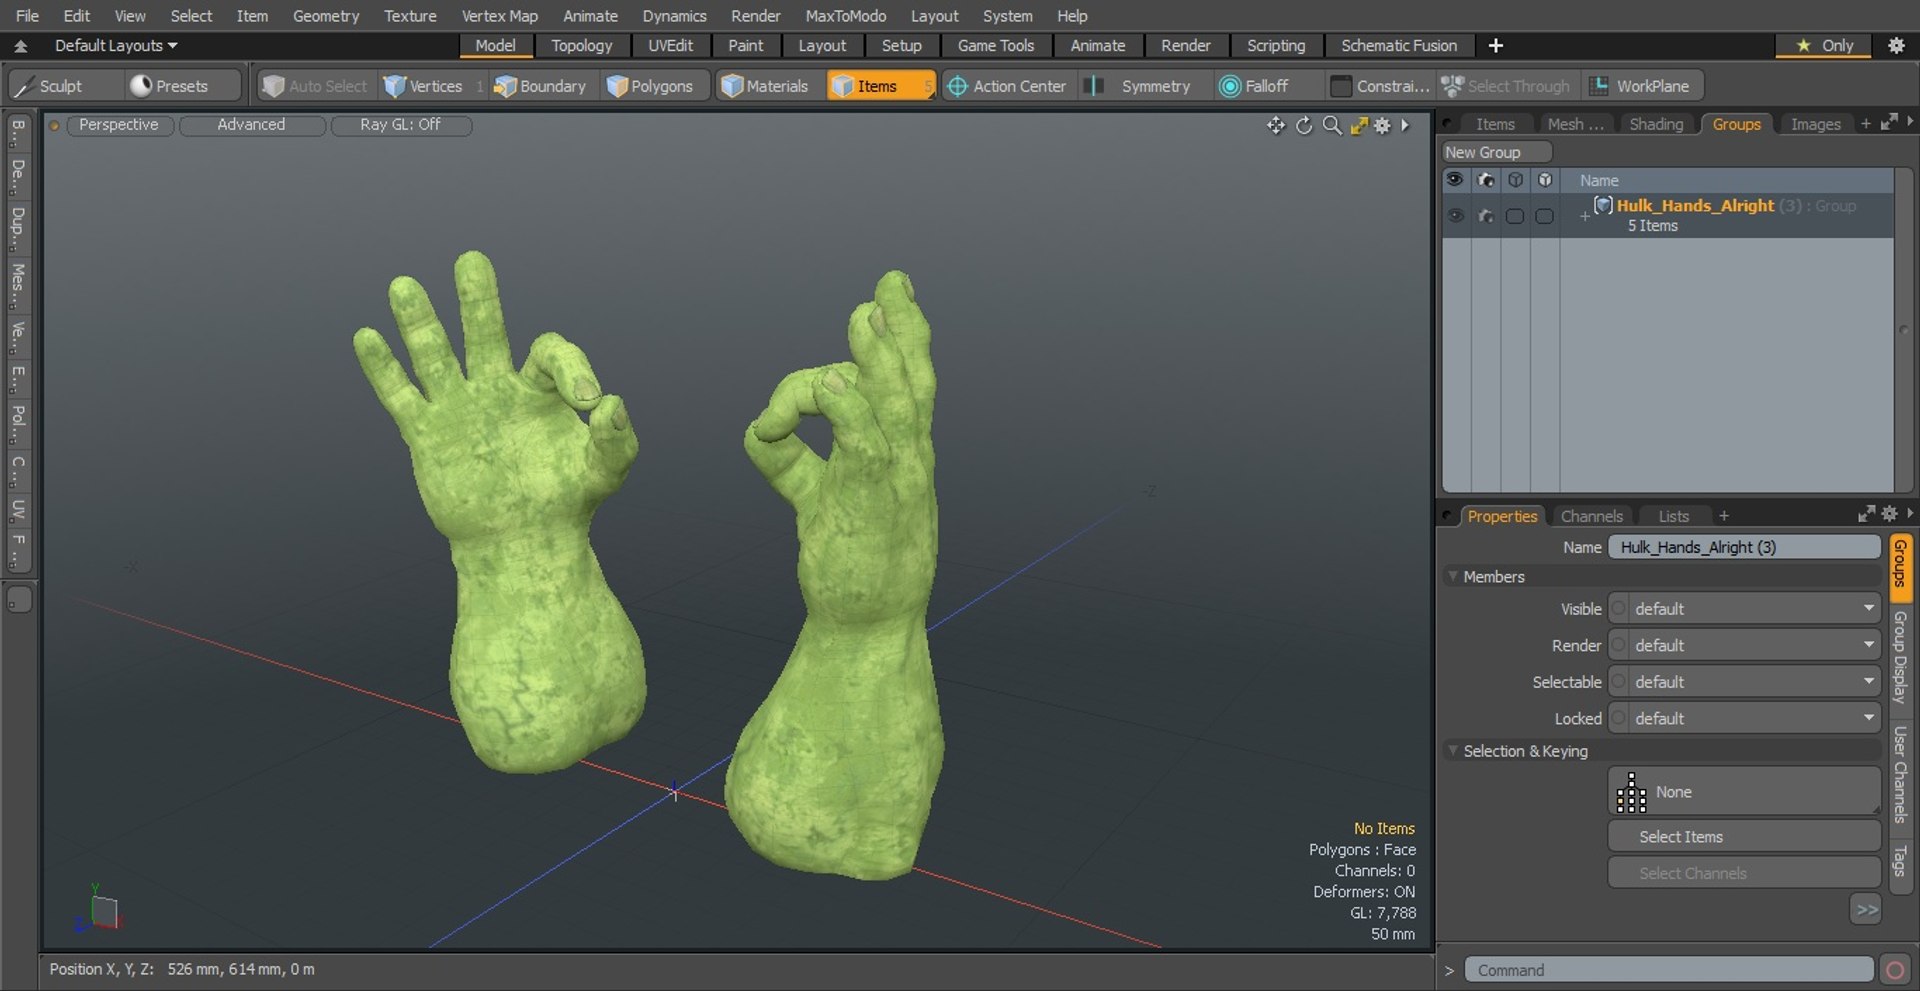The image size is (1920, 991).
Task: Click the viewport pan (move arrows) icon
Action: [1275, 125]
